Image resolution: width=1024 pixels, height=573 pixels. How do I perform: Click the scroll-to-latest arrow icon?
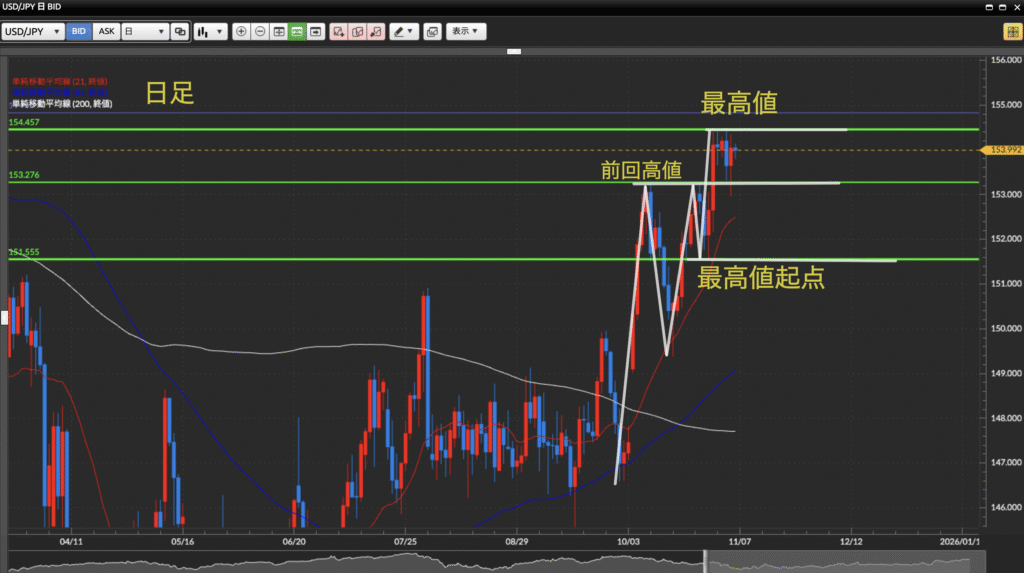(x=316, y=32)
